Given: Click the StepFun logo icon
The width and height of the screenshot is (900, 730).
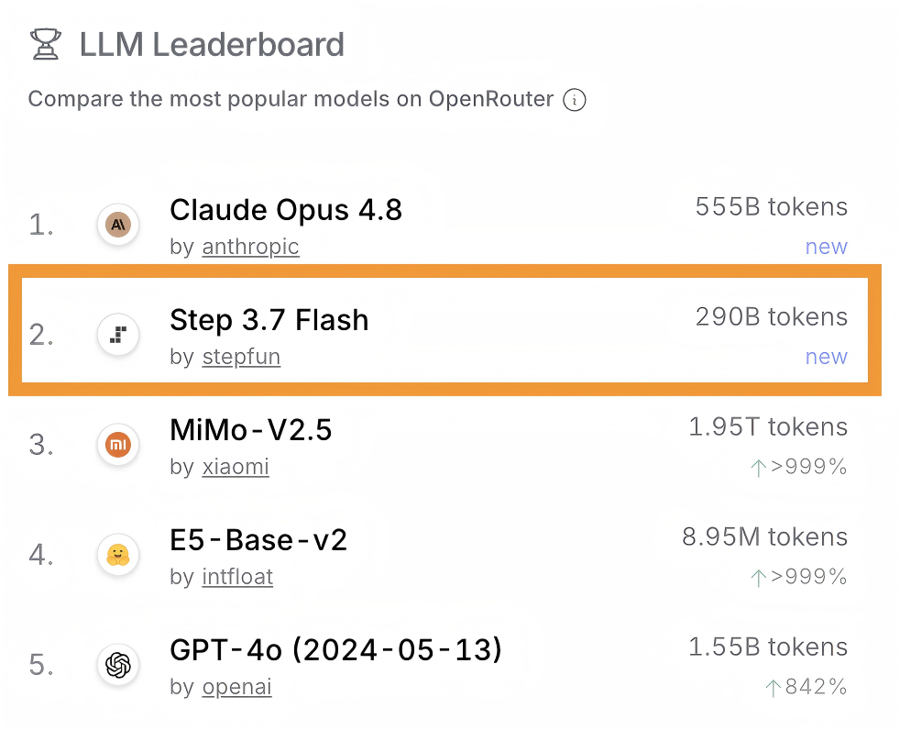Looking at the screenshot, I should point(118,335).
